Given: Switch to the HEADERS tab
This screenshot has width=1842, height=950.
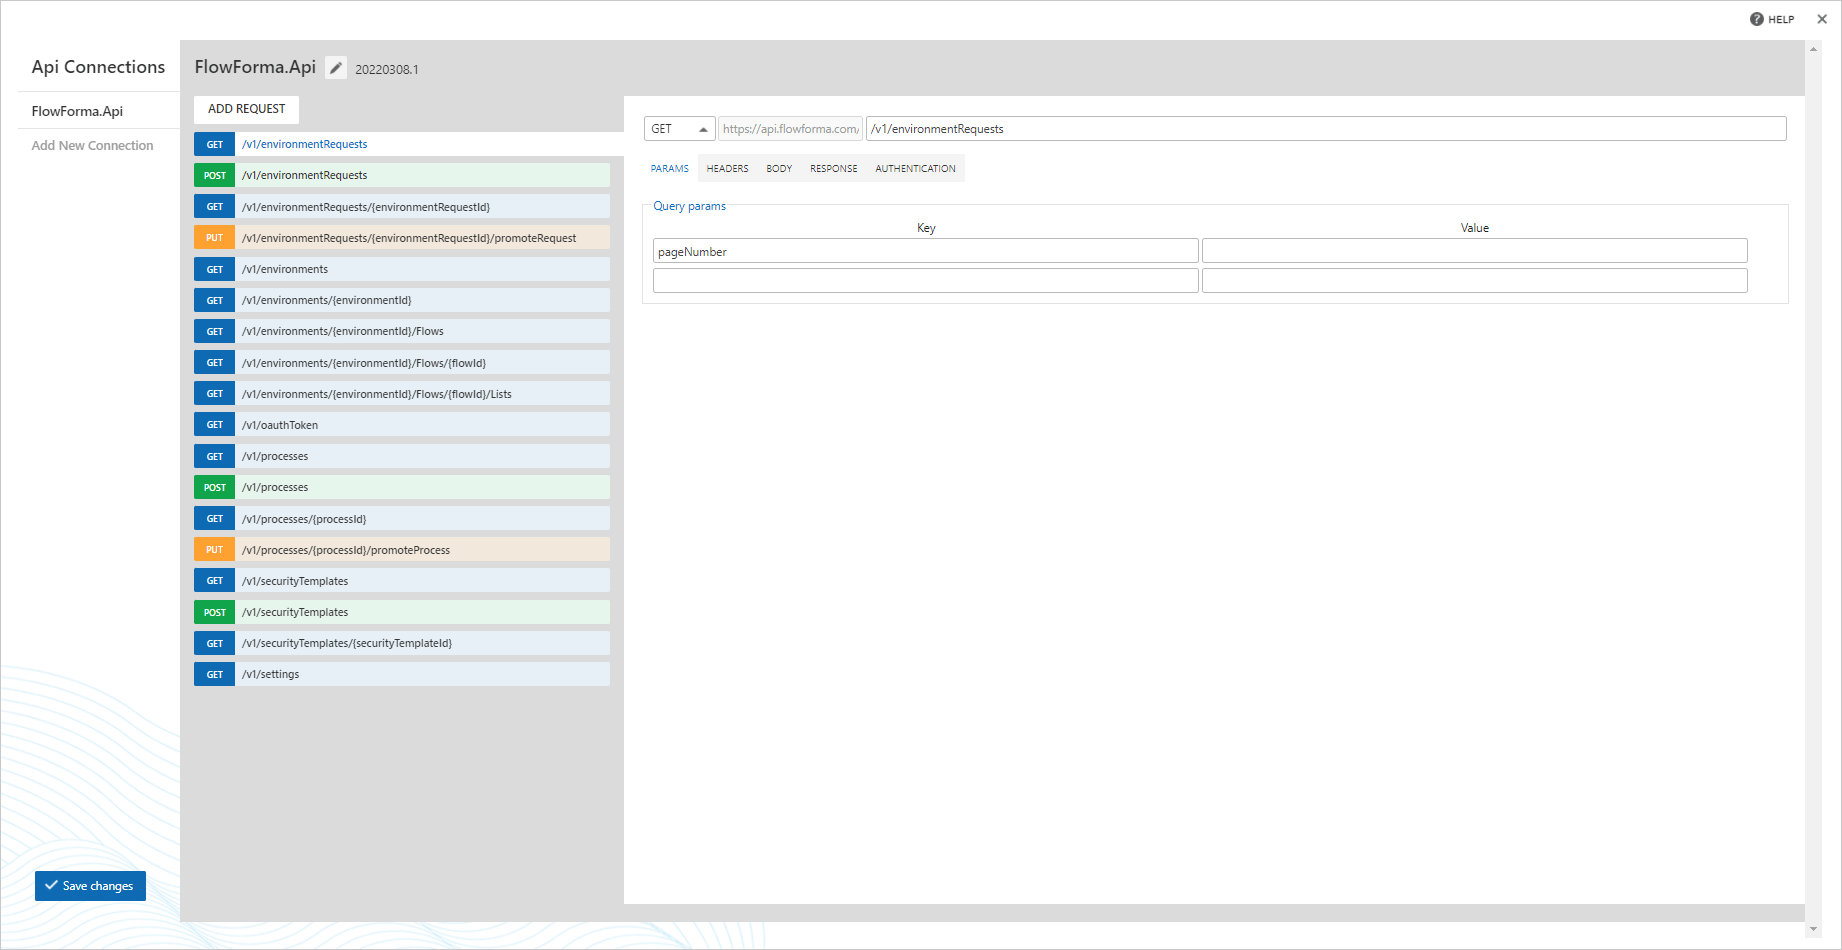Looking at the screenshot, I should [727, 169].
